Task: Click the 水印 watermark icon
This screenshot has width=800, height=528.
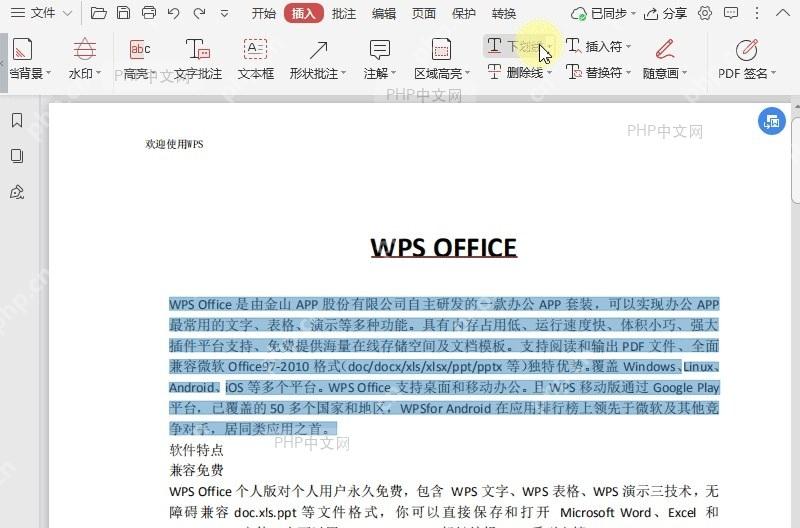Action: tap(84, 49)
